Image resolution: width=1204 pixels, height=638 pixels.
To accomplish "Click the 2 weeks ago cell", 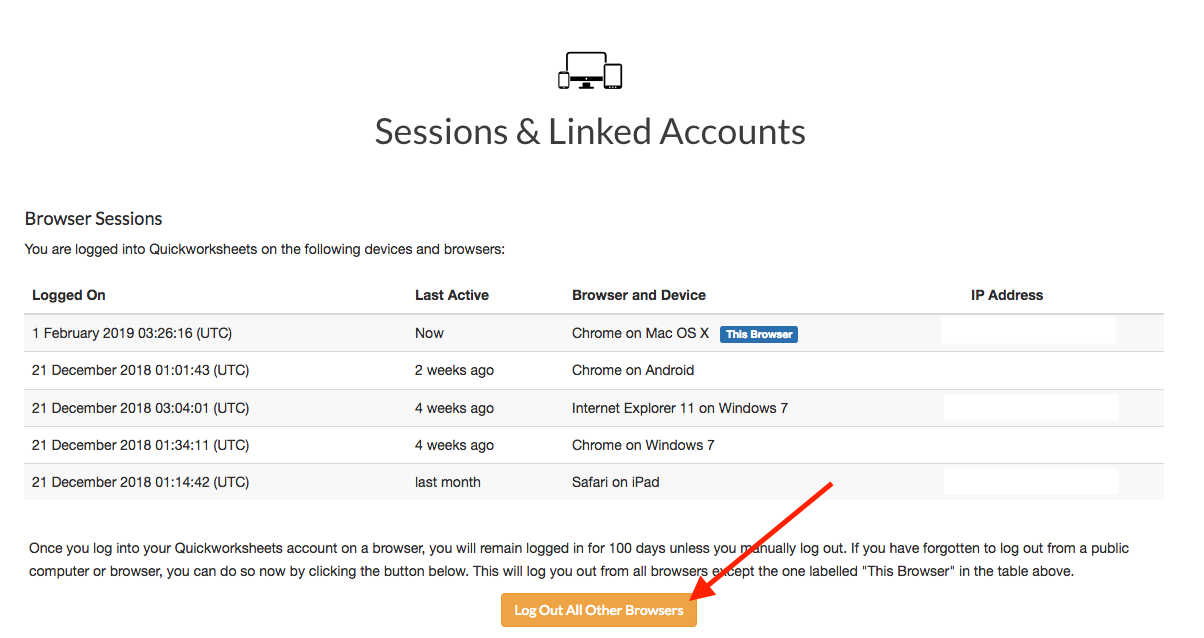I will click(x=455, y=370).
